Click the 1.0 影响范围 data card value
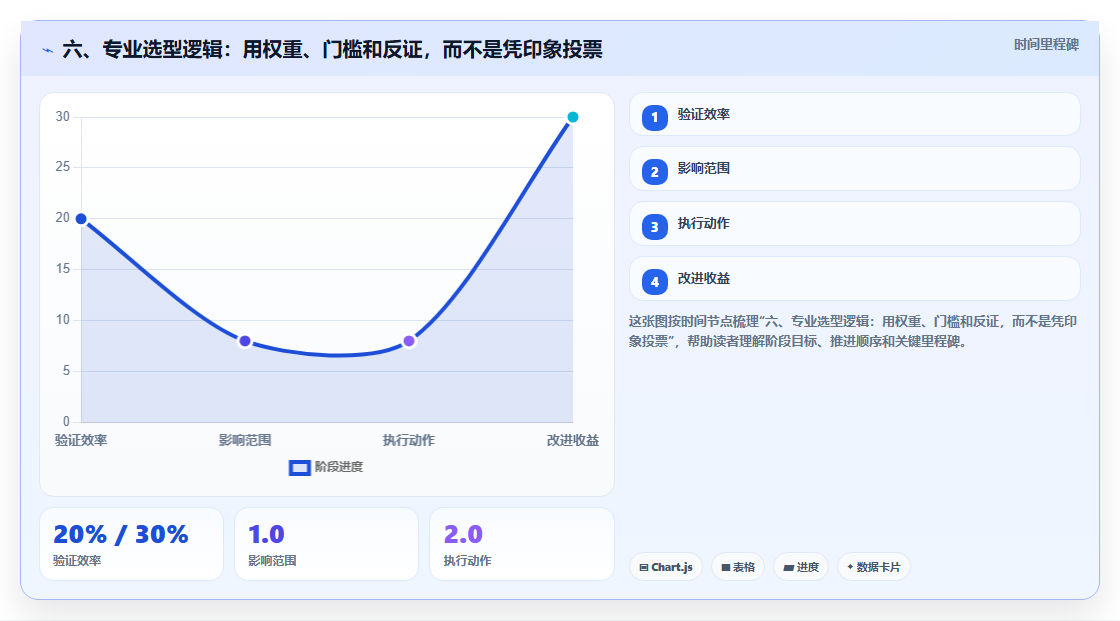 (266, 535)
